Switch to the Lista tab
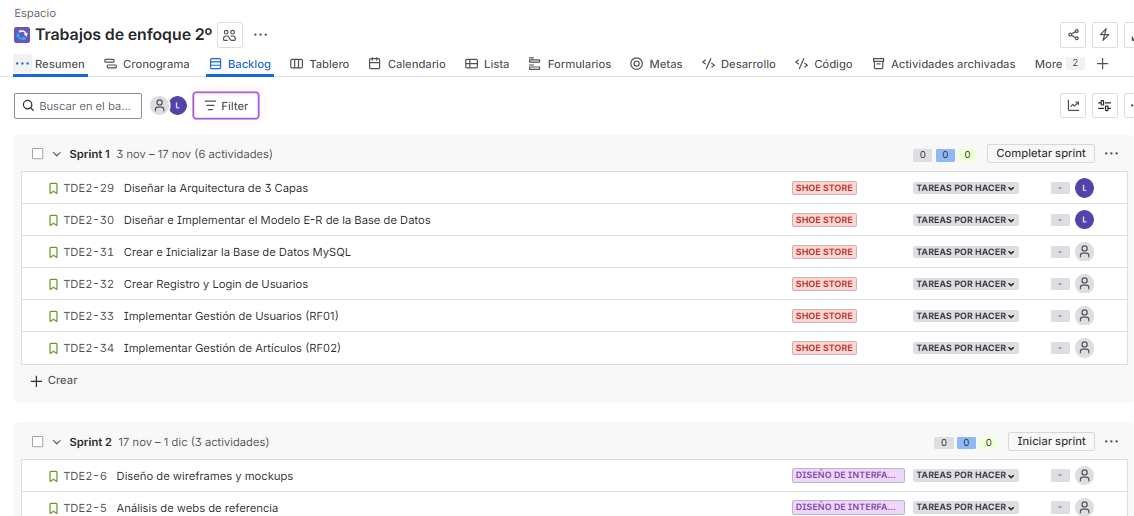 [487, 64]
